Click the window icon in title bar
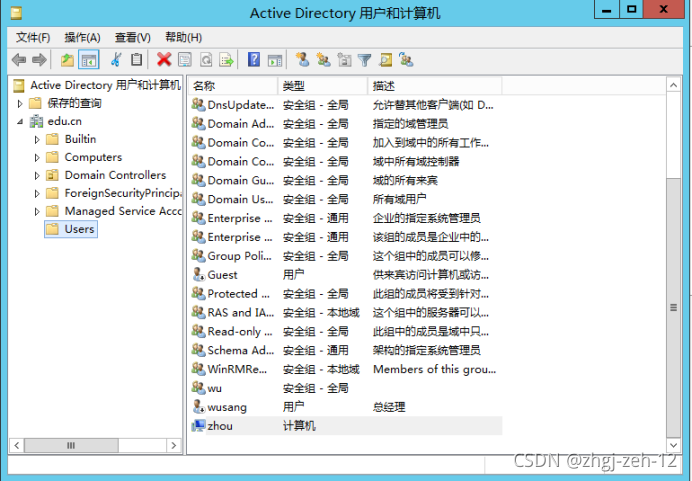Viewport: 692px width, 481px height. pyautogui.click(x=16, y=13)
